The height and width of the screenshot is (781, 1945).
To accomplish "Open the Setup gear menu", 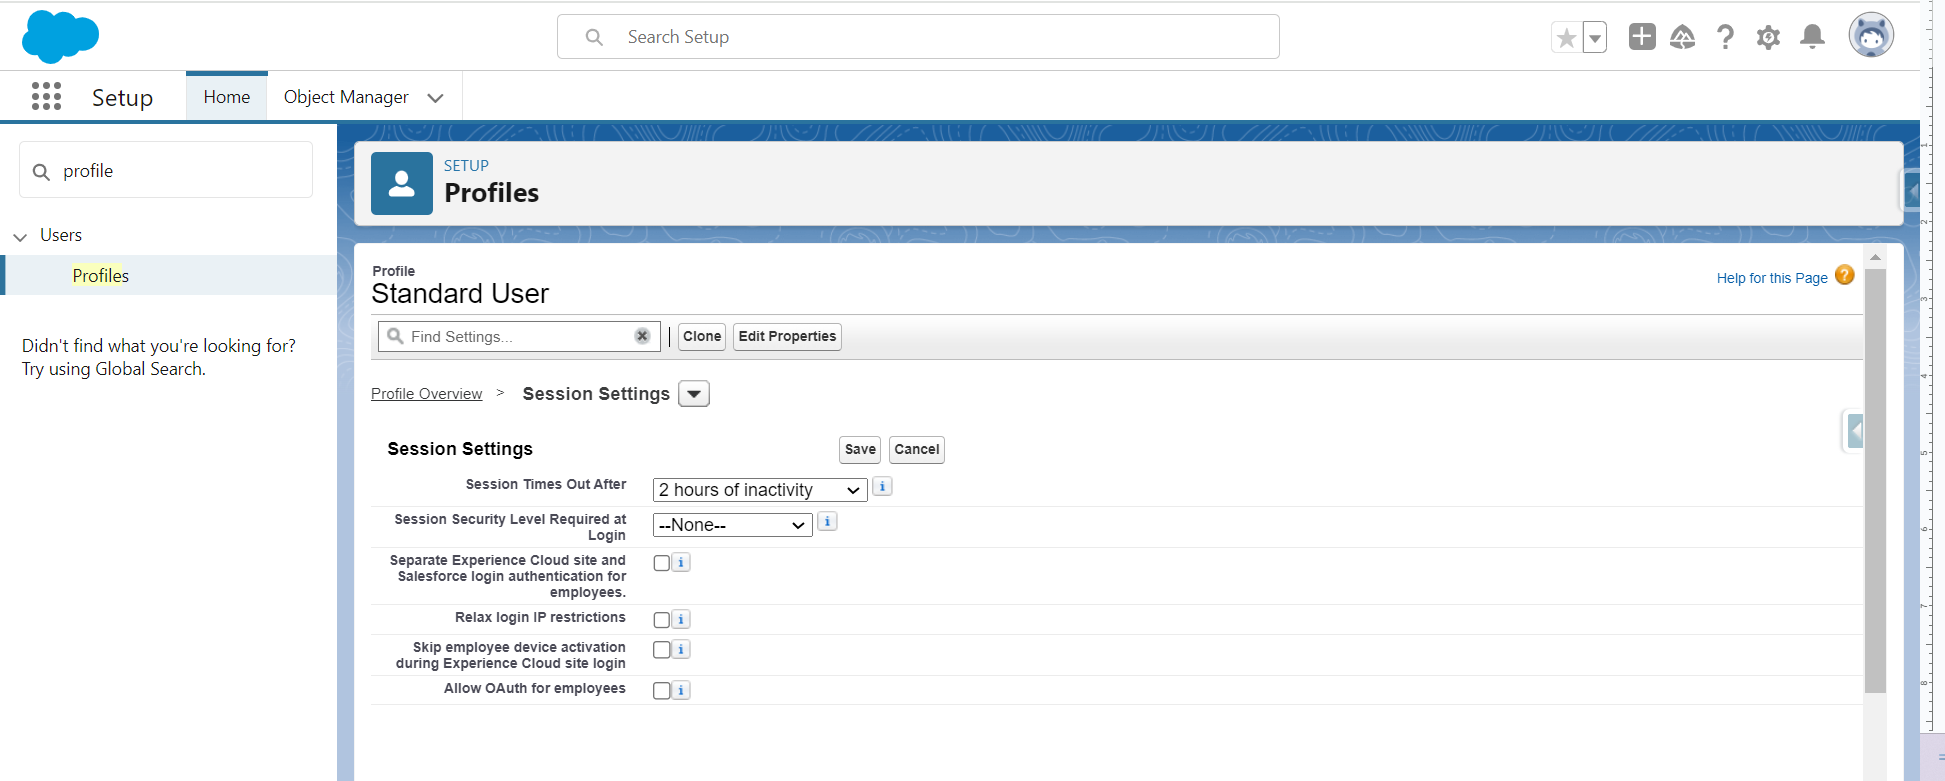I will (1768, 38).
